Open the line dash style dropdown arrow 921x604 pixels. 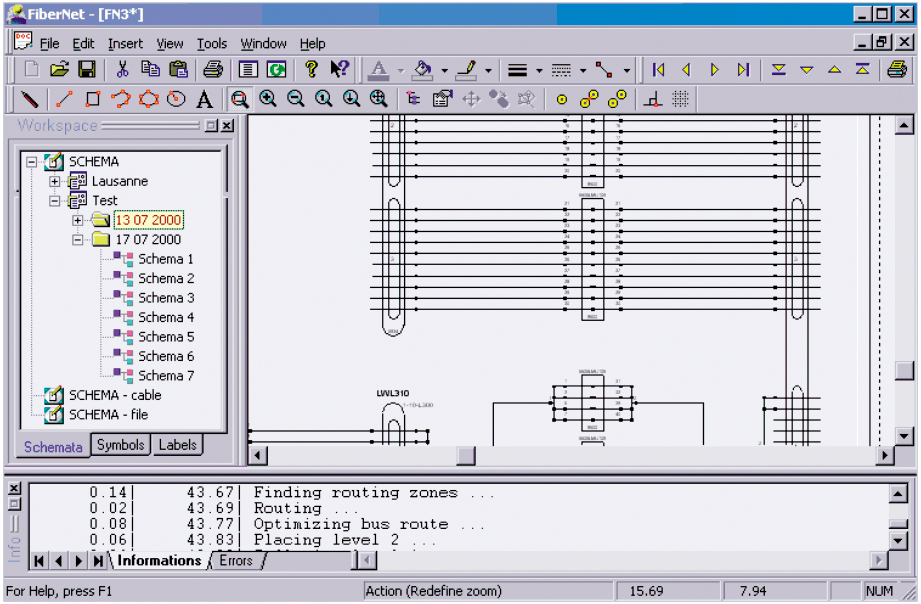point(583,71)
